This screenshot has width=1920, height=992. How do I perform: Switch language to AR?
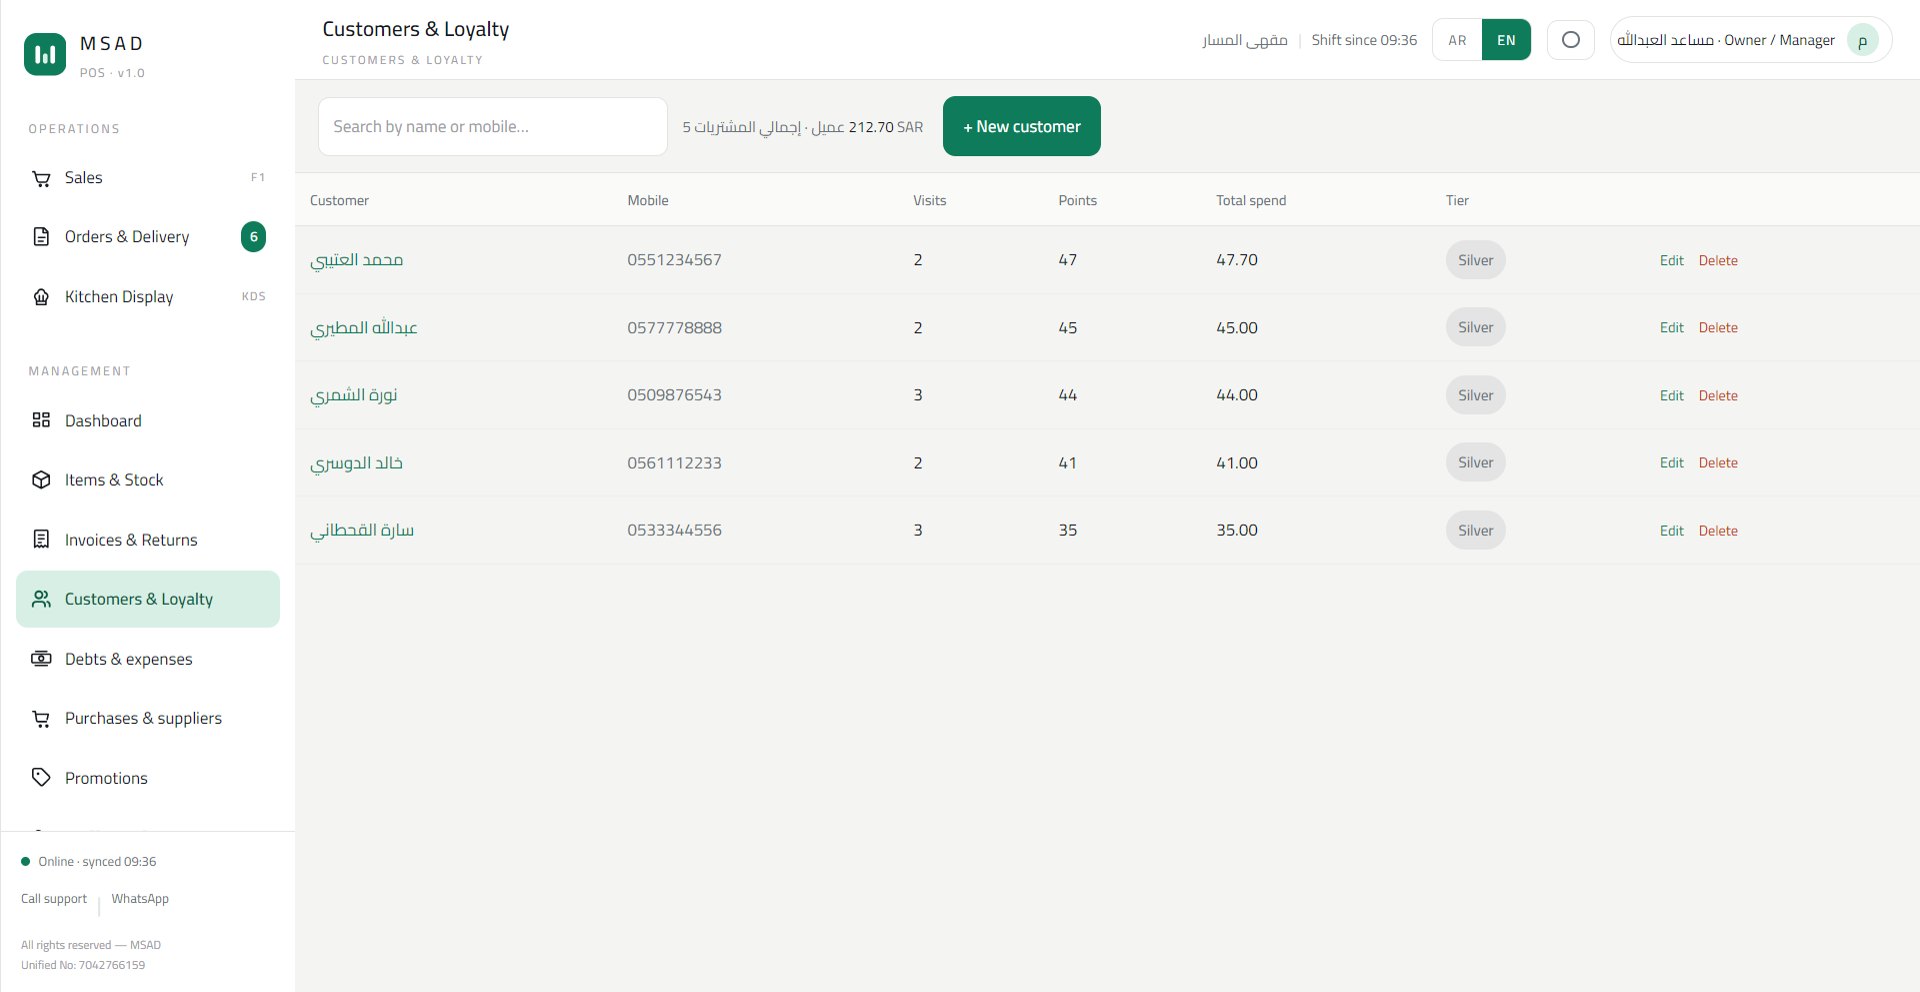(x=1457, y=40)
